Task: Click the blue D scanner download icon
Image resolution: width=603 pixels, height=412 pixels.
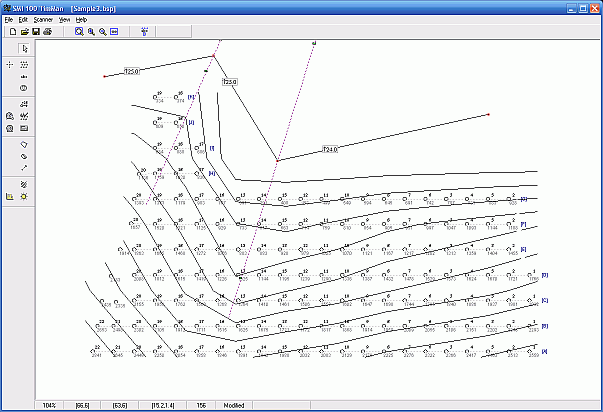Action: click(145, 32)
